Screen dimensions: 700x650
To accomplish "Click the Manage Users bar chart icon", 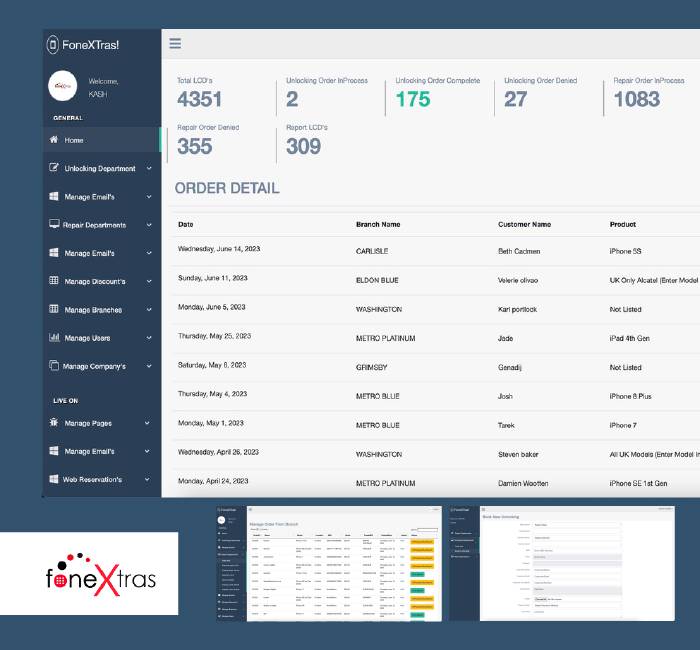I will (x=54, y=338).
